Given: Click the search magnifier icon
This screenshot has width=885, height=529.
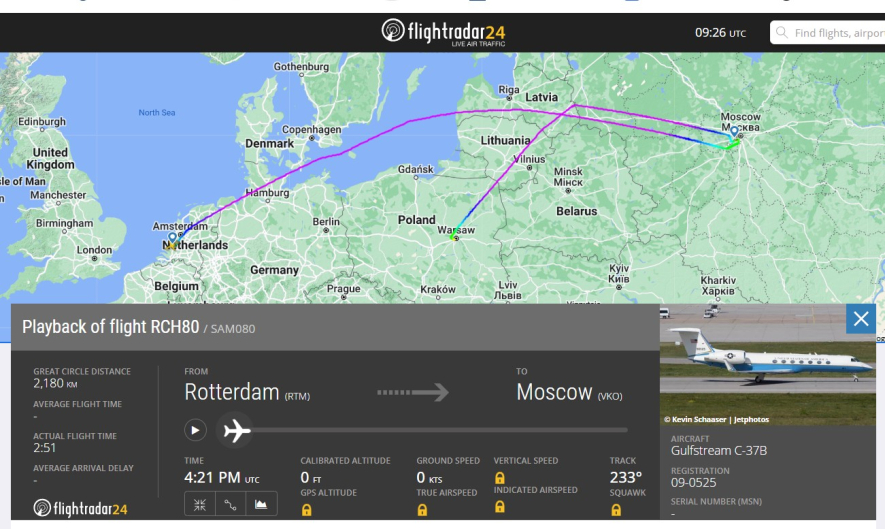Looking at the screenshot, I should [782, 33].
